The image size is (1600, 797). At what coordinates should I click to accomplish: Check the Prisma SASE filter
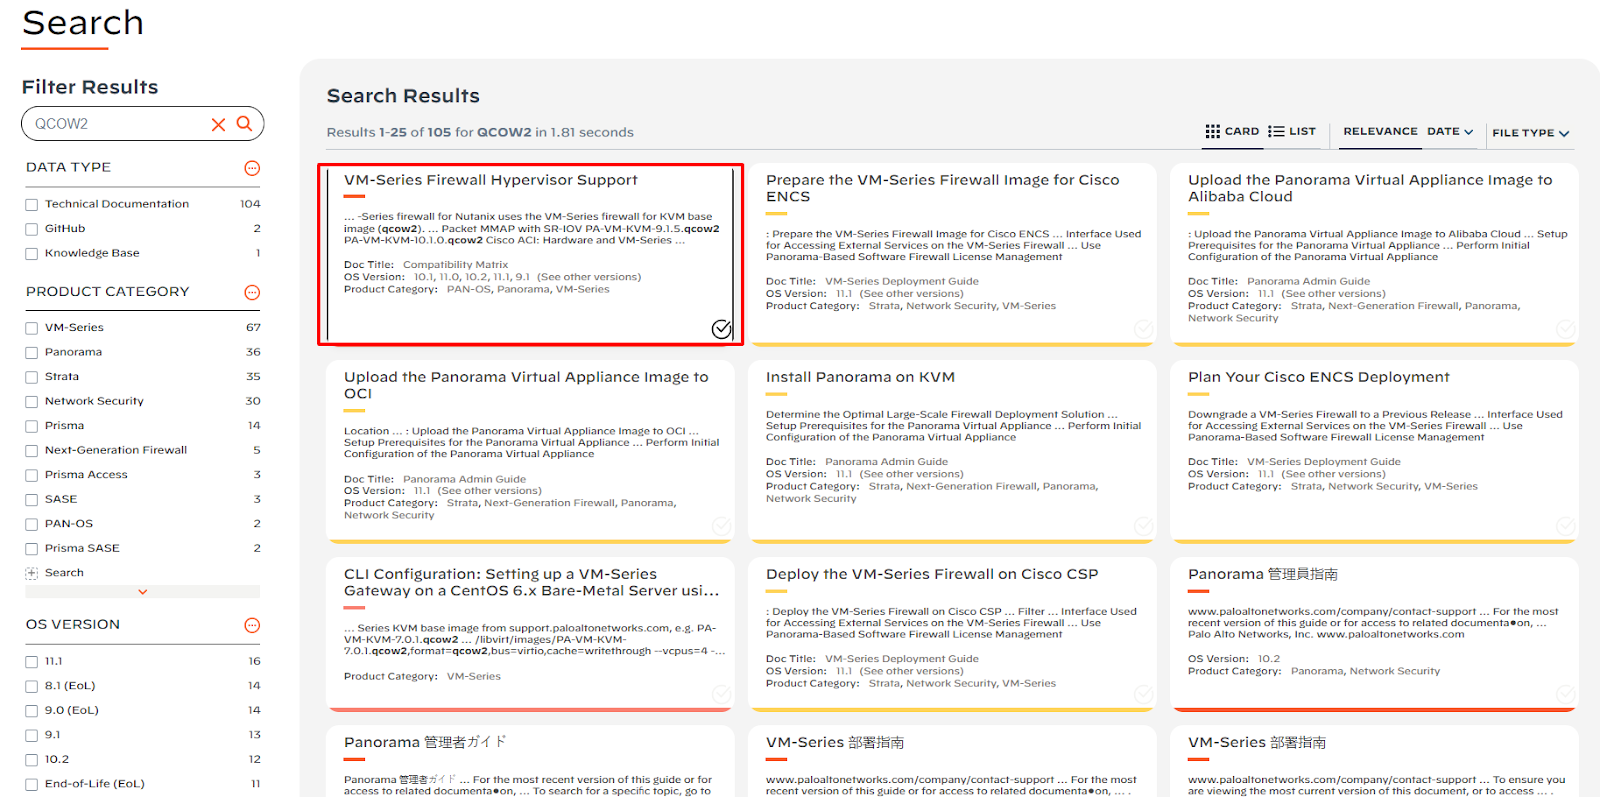[x=31, y=549]
